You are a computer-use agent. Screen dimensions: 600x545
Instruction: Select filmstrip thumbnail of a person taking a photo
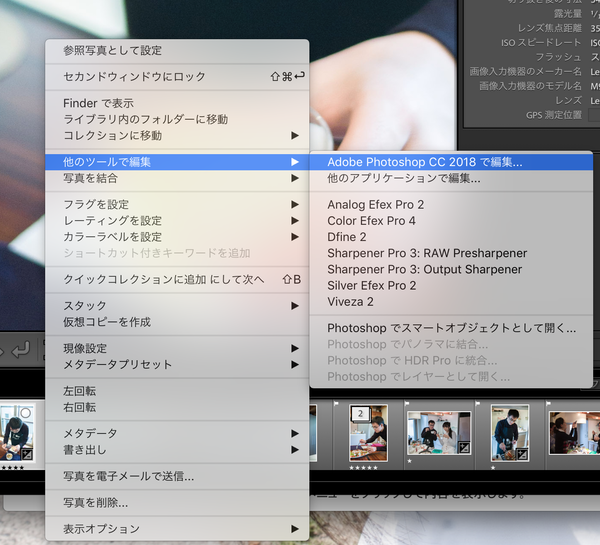tap(574, 433)
